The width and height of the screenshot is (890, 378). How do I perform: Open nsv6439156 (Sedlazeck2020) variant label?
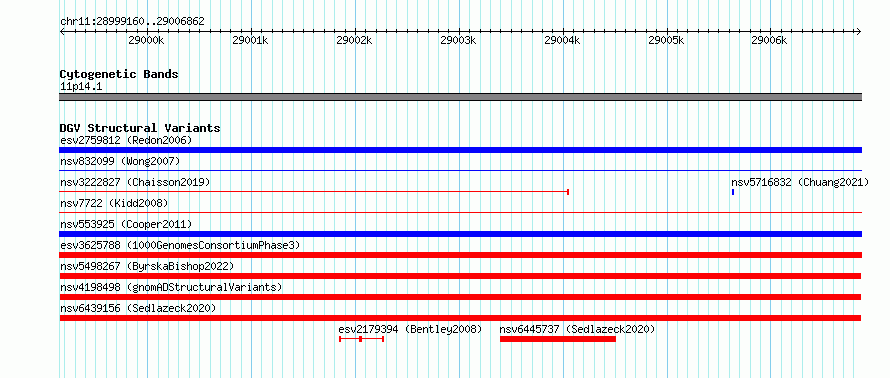[x=138, y=308]
